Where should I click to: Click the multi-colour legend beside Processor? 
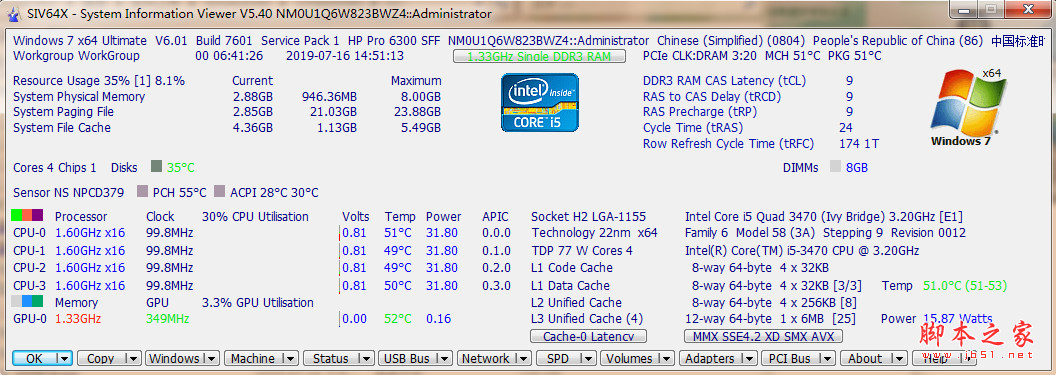[x=28, y=215]
